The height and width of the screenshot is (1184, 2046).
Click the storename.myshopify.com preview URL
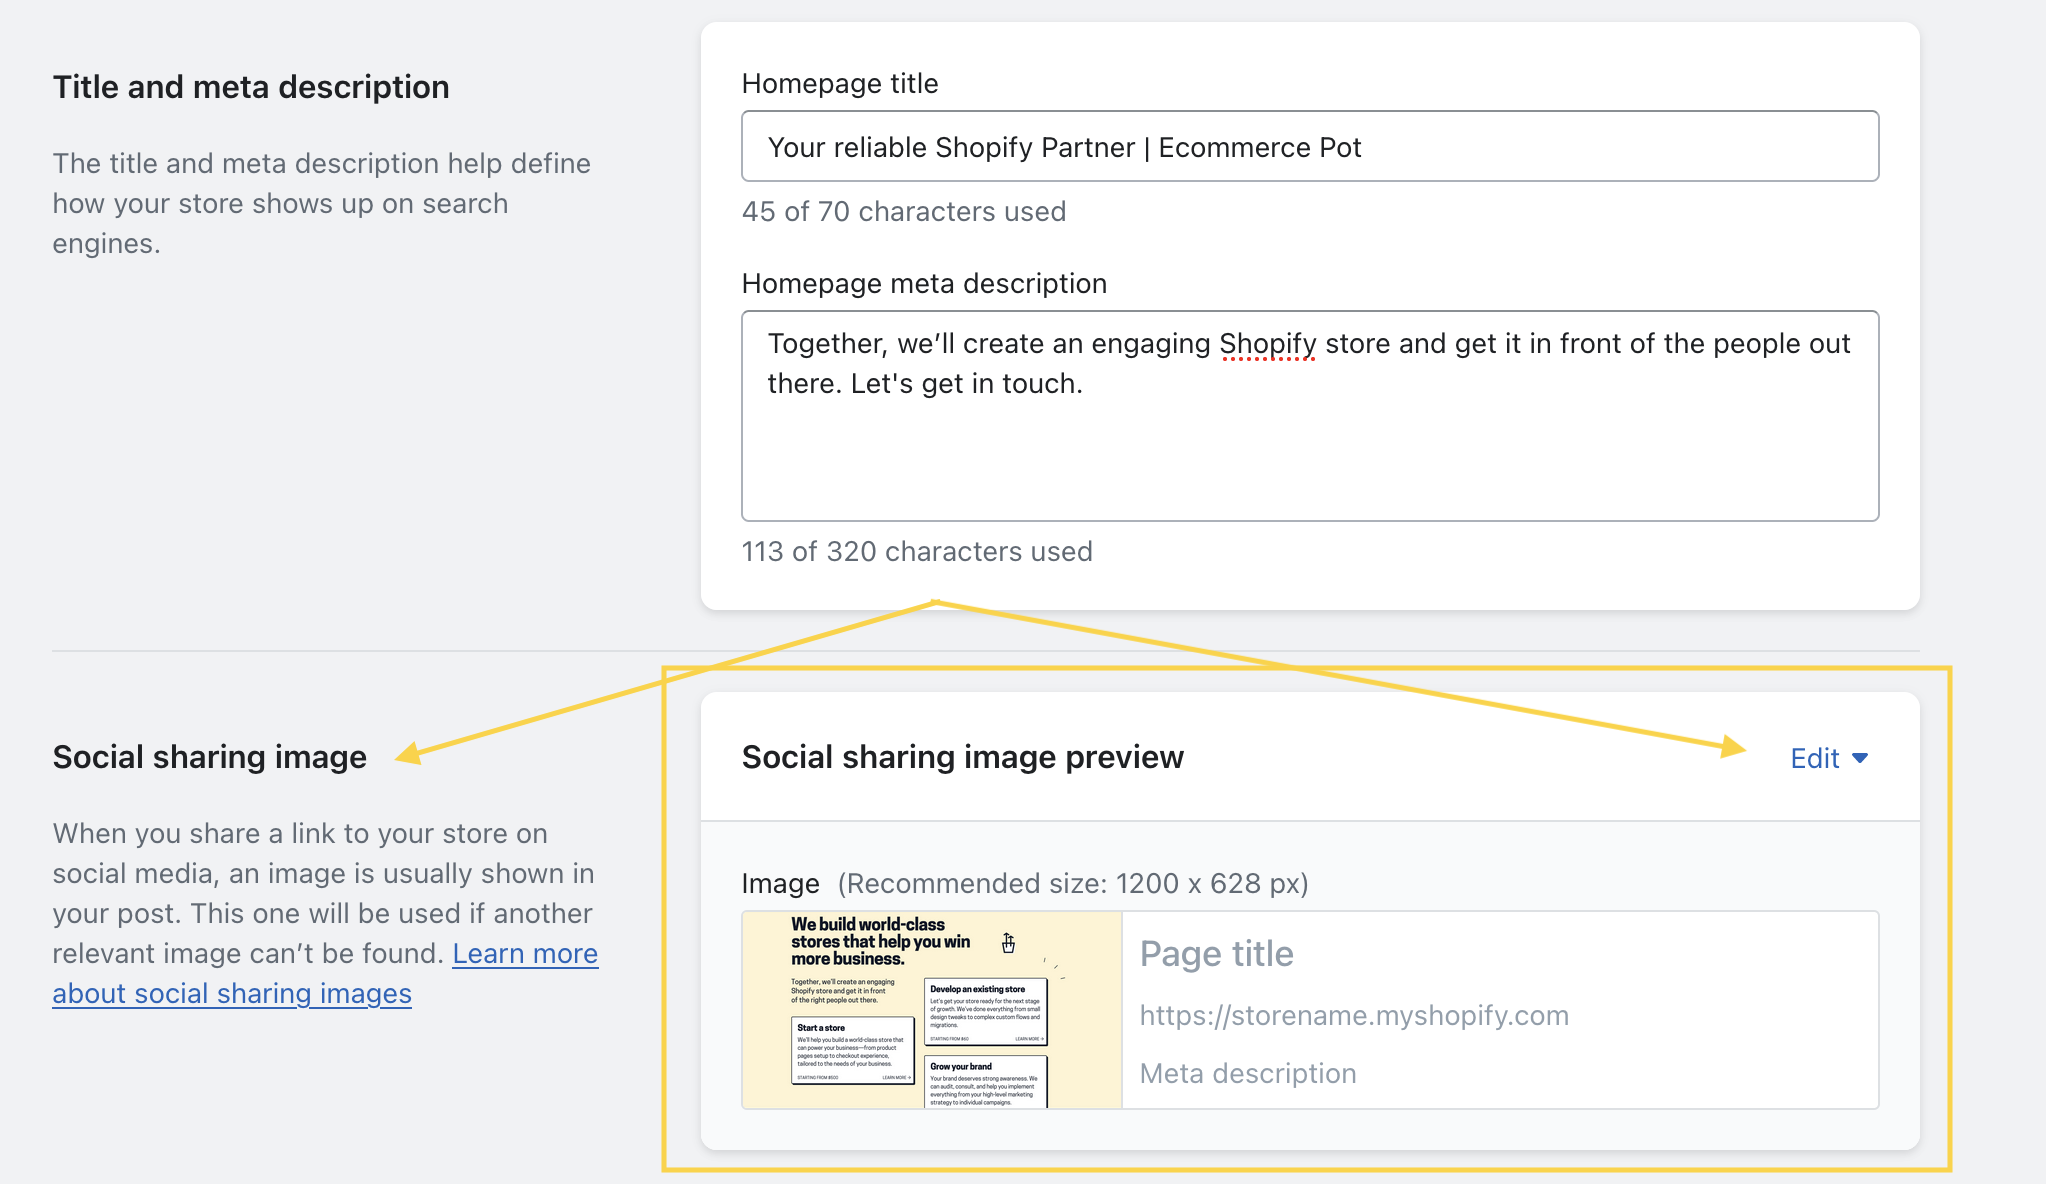1353,1016
